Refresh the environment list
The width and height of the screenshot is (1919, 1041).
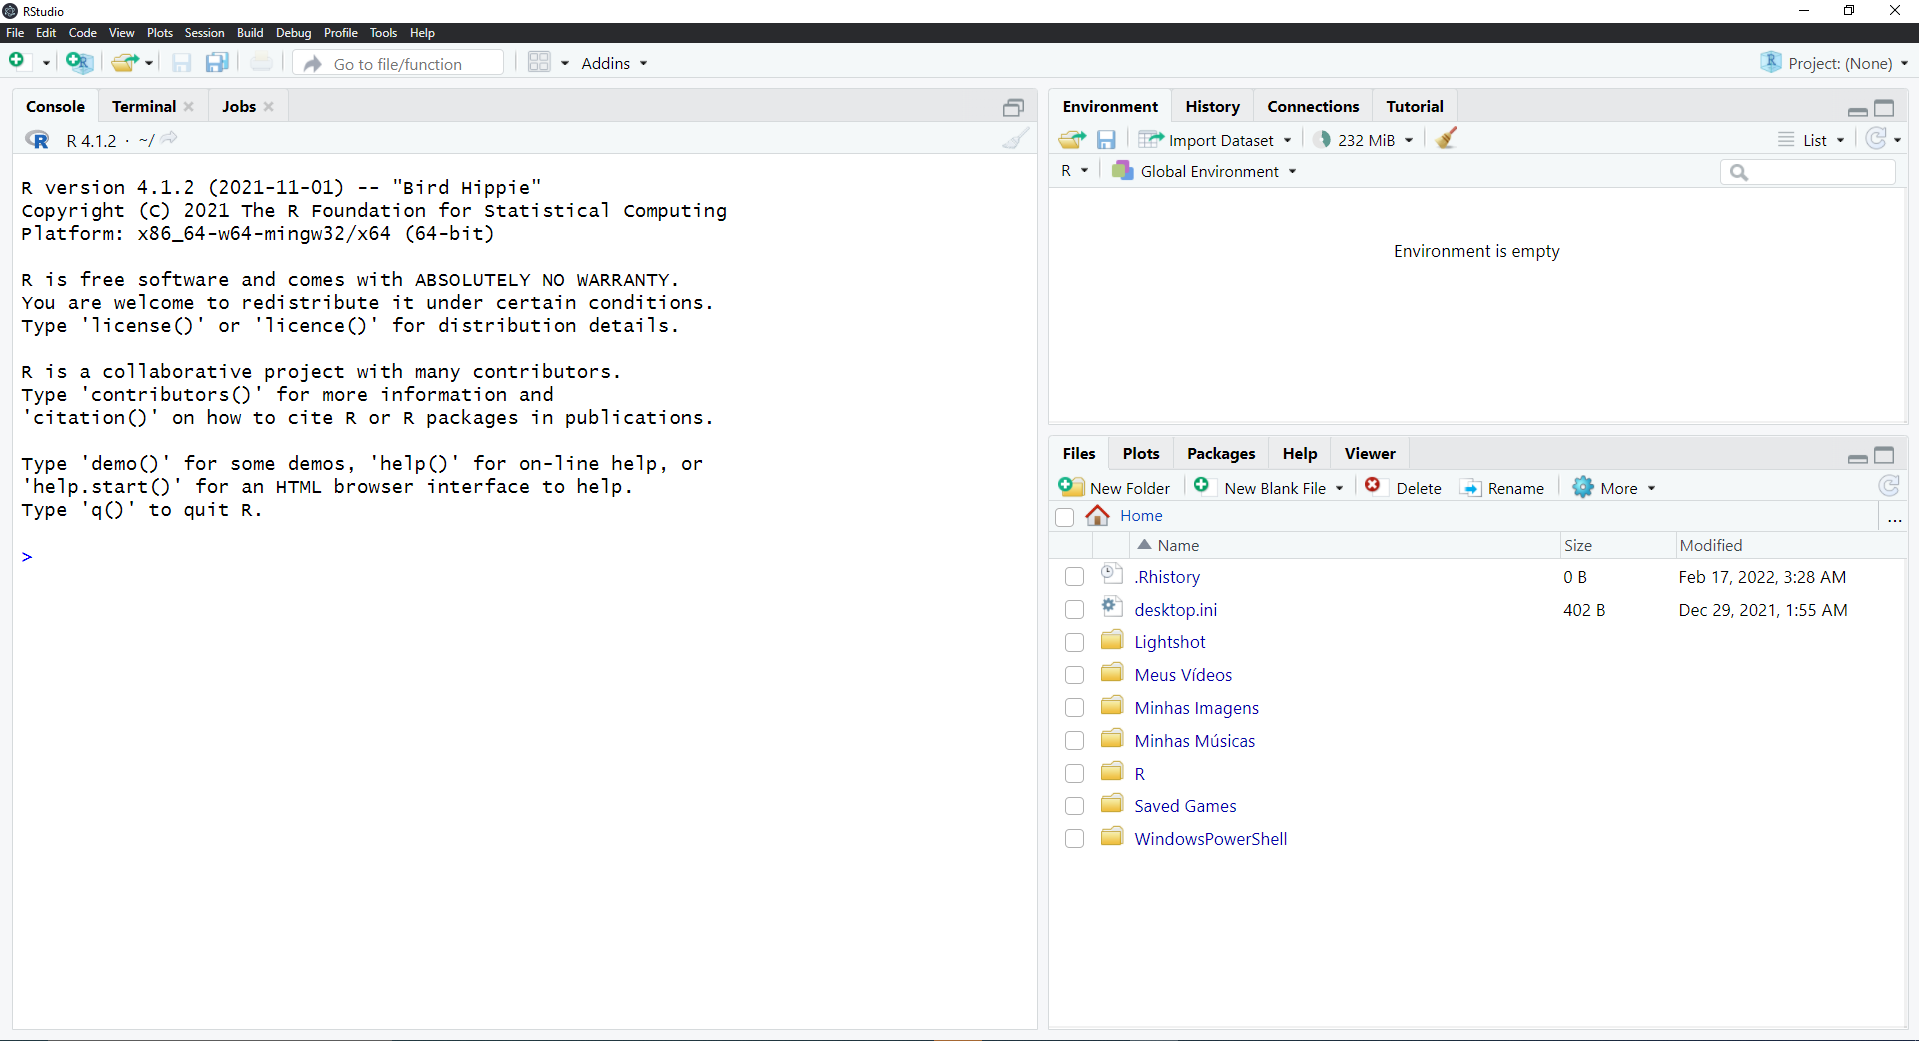(x=1878, y=139)
